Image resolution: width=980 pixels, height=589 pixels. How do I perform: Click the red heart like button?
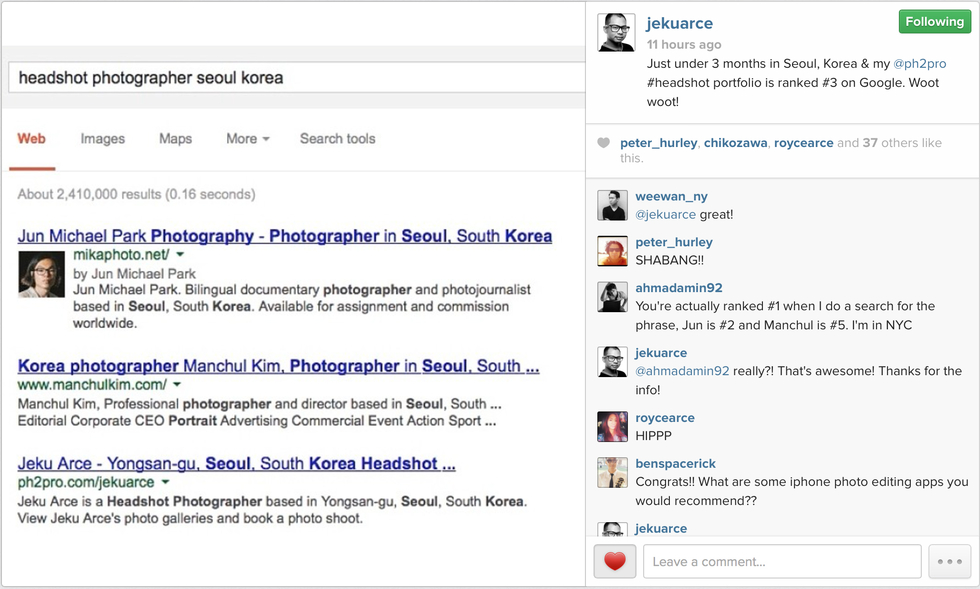pyautogui.click(x=614, y=562)
